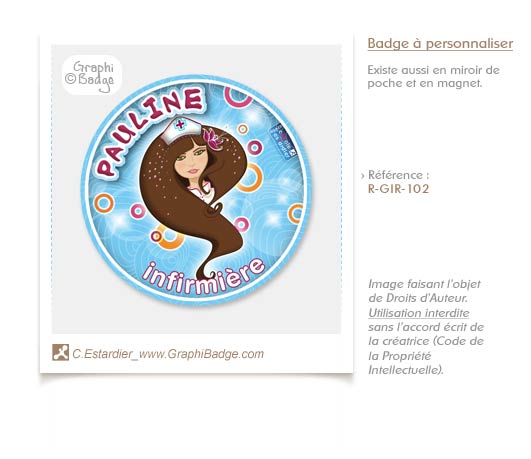Click the pink ring at badge top
Image resolution: width=531 pixels, height=459 pixels.
[238, 96]
